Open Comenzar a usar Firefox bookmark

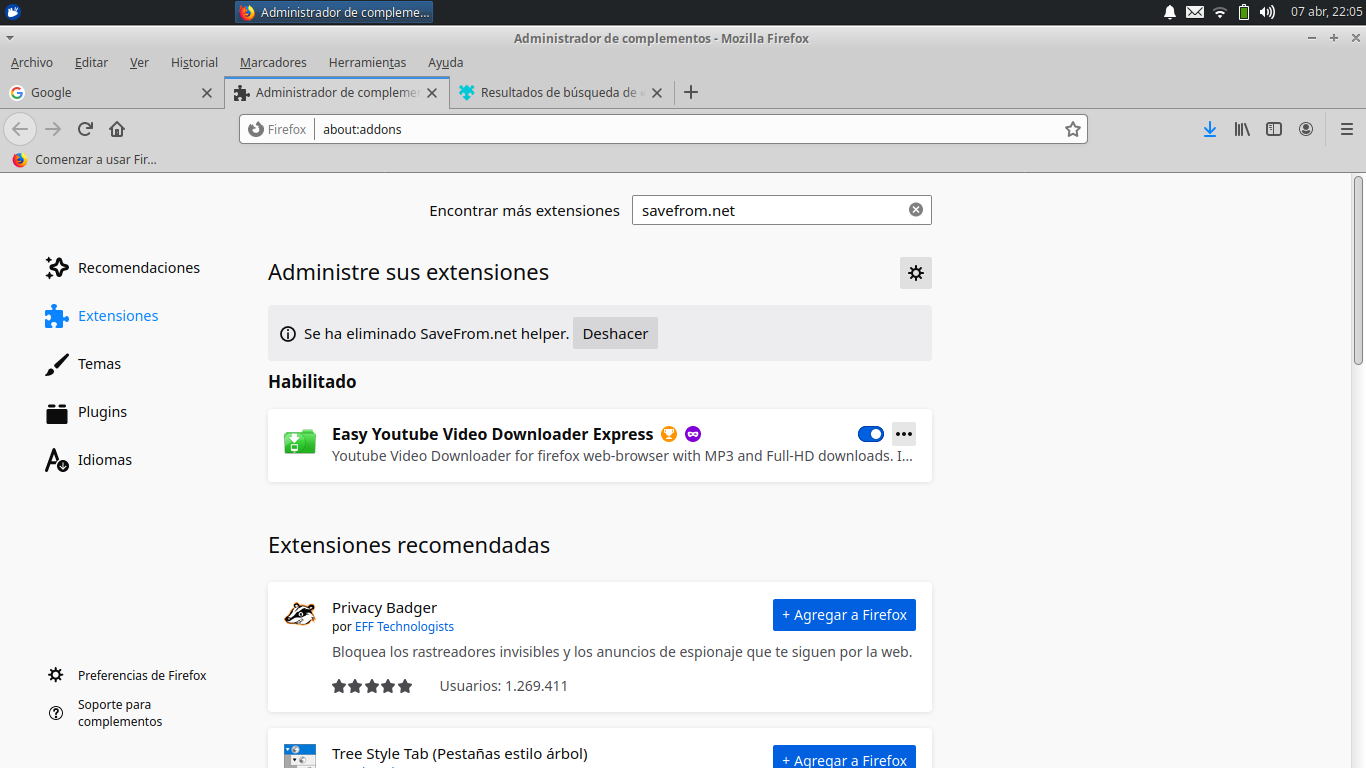[x=85, y=159]
